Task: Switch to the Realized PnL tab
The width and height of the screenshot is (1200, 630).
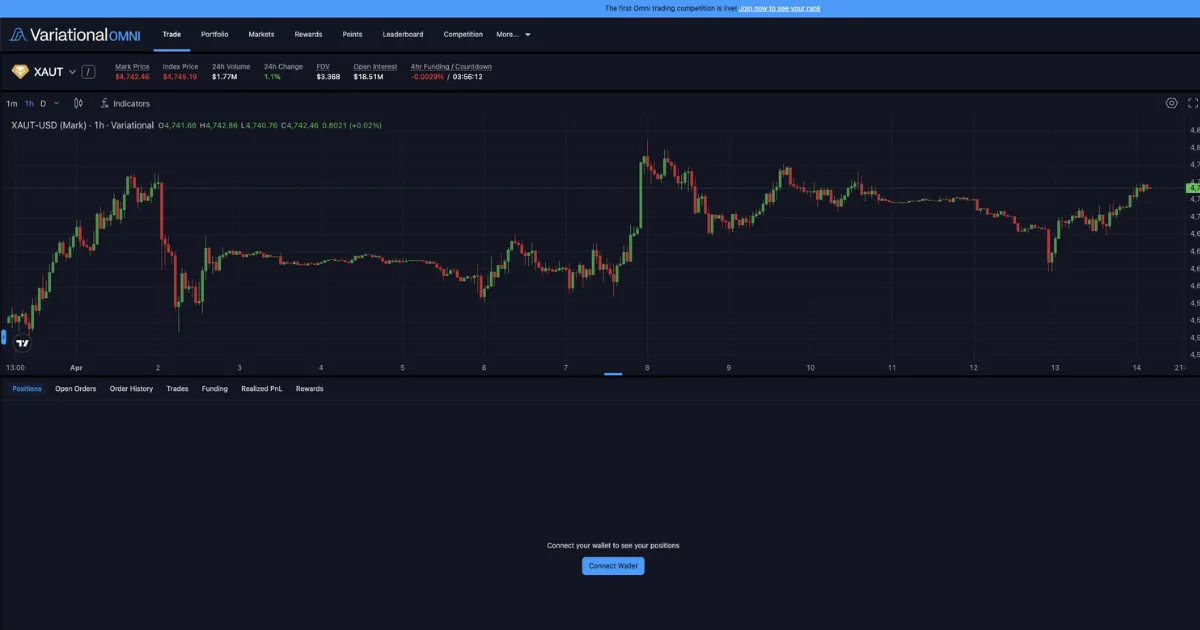Action: [x=261, y=389]
